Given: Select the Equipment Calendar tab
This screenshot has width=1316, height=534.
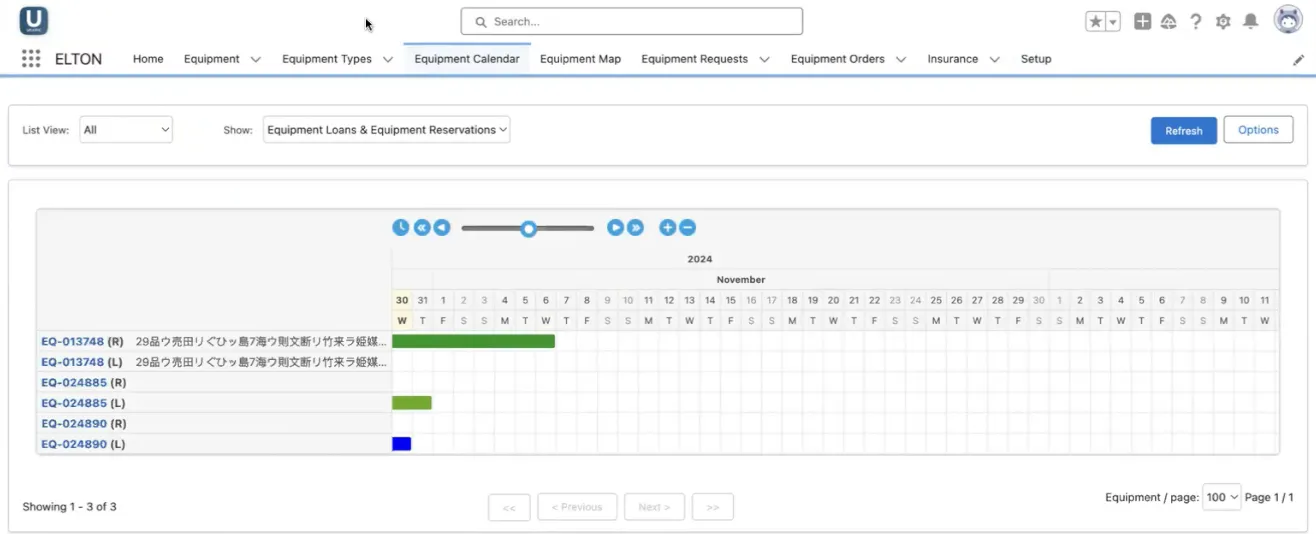Looking at the screenshot, I should click(467, 59).
